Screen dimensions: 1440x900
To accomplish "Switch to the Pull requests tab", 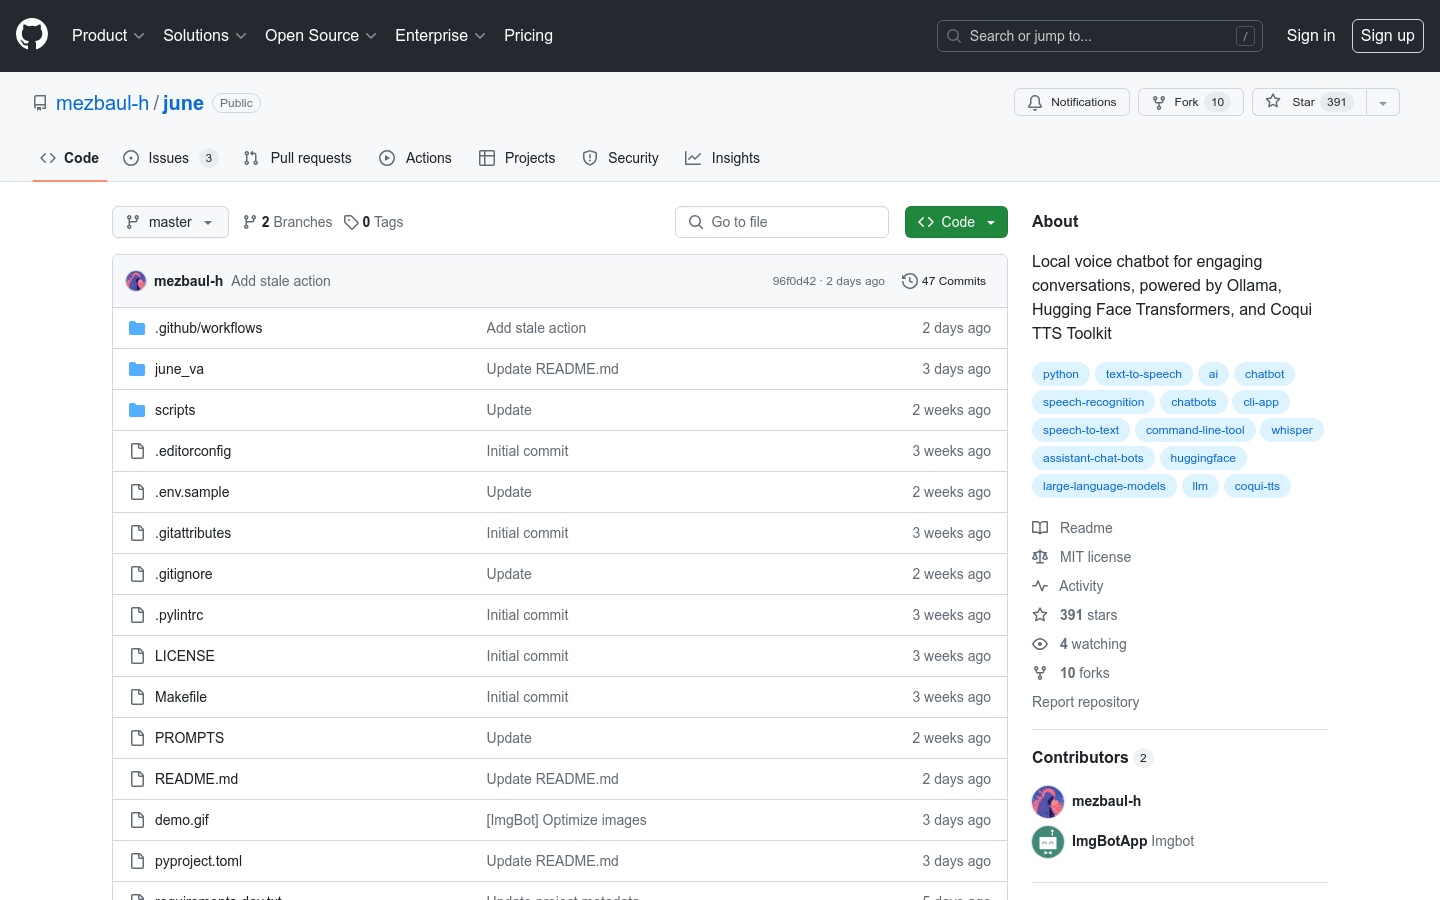I will click(x=298, y=158).
